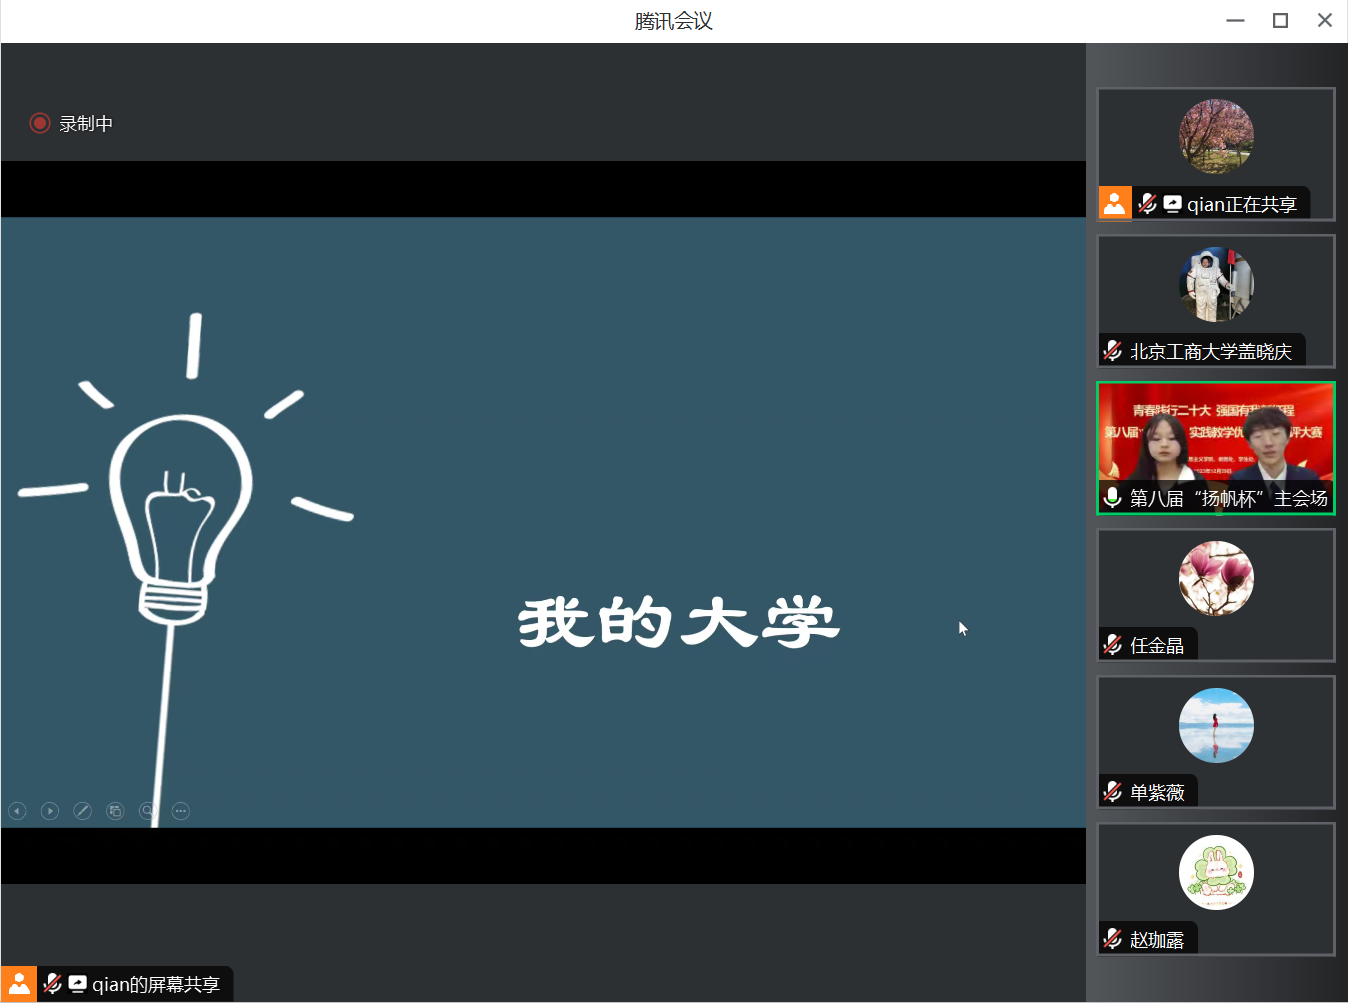Click 单紫薇's profile avatar picture
This screenshot has width=1348, height=1003.
point(1215,725)
